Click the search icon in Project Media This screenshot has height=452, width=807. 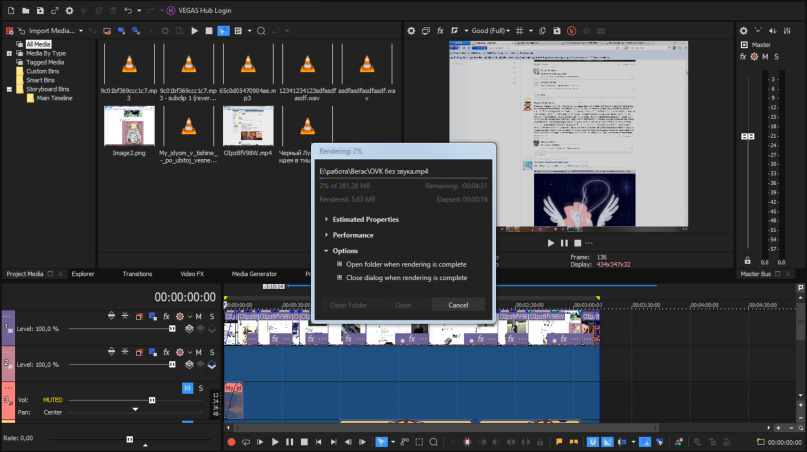(260, 31)
